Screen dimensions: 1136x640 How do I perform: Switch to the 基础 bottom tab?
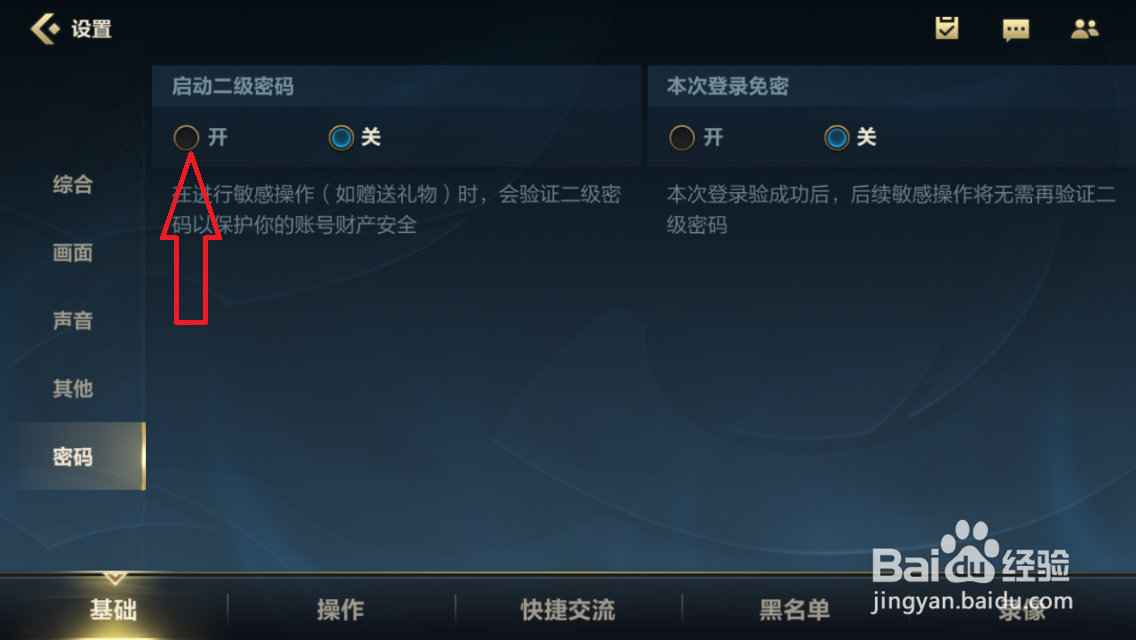click(x=113, y=610)
